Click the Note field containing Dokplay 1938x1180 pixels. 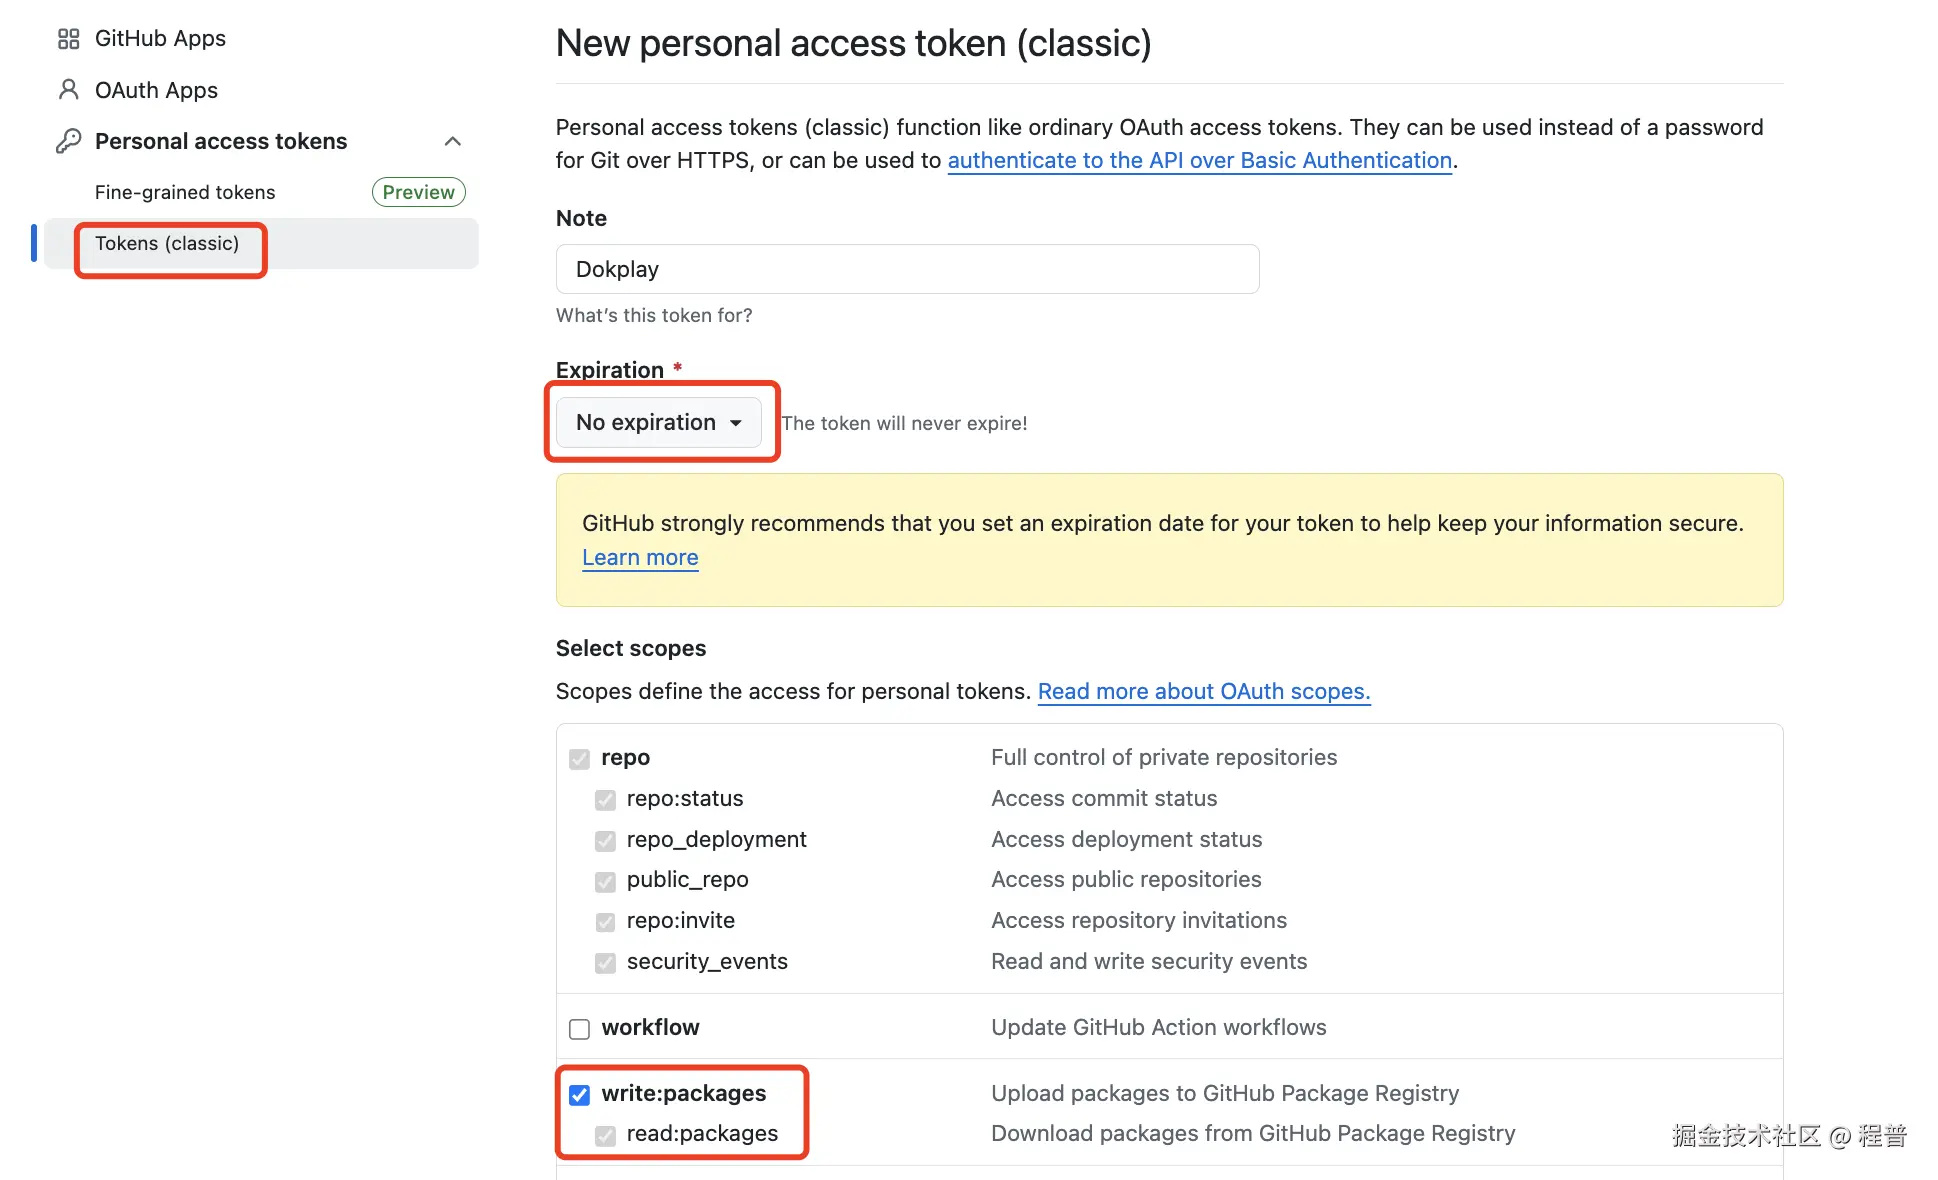907,269
